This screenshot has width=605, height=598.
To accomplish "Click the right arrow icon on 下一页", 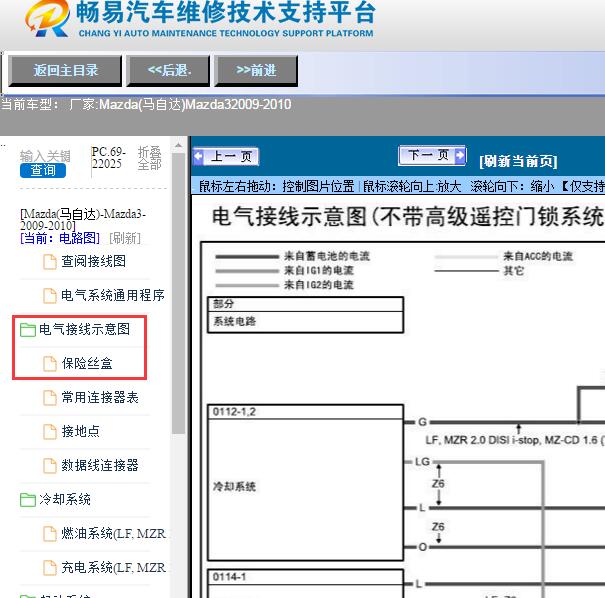I will (x=460, y=155).
